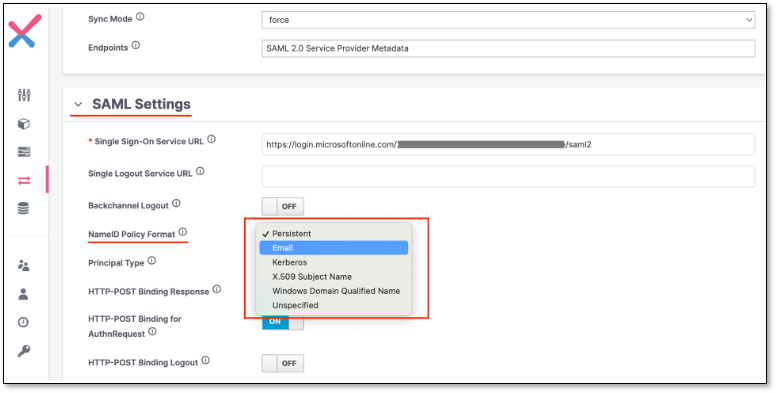Click info icon for Single Logout Service URL
The width and height of the screenshot is (776, 393).
(x=200, y=172)
